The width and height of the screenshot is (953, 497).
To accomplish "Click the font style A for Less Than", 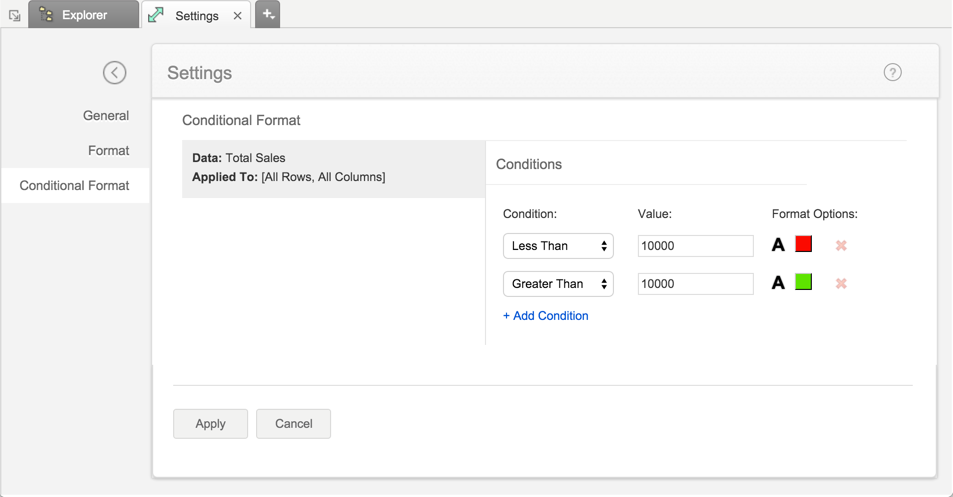I will (x=778, y=245).
